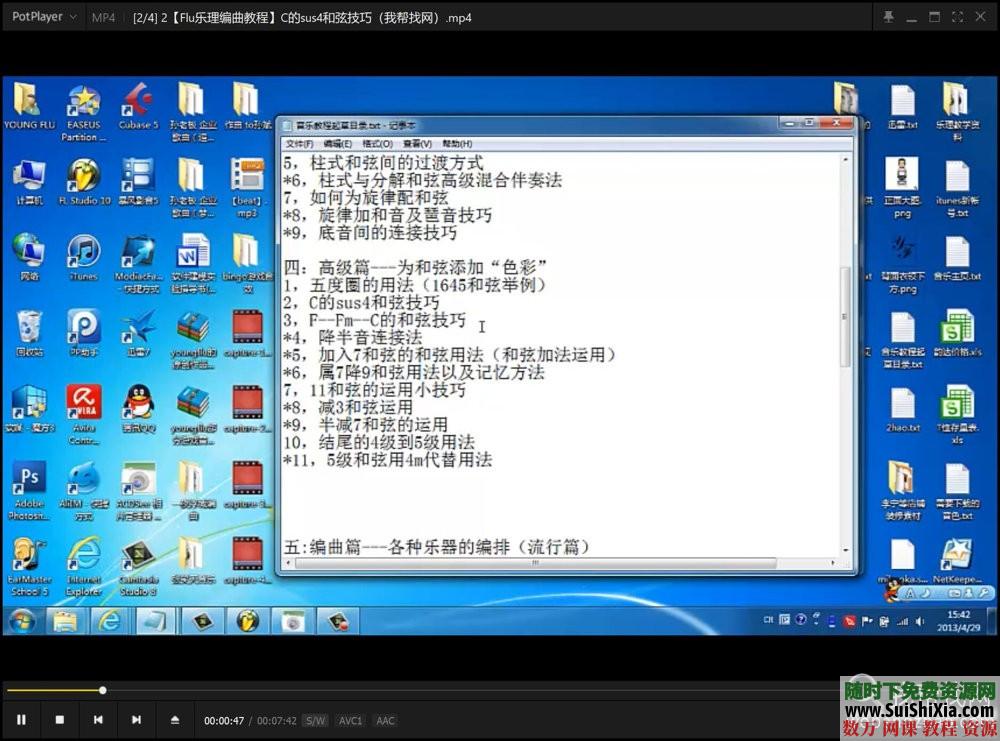Click the yellow playback progress slider
Image resolution: width=1000 pixels, height=741 pixels.
pos(103,690)
